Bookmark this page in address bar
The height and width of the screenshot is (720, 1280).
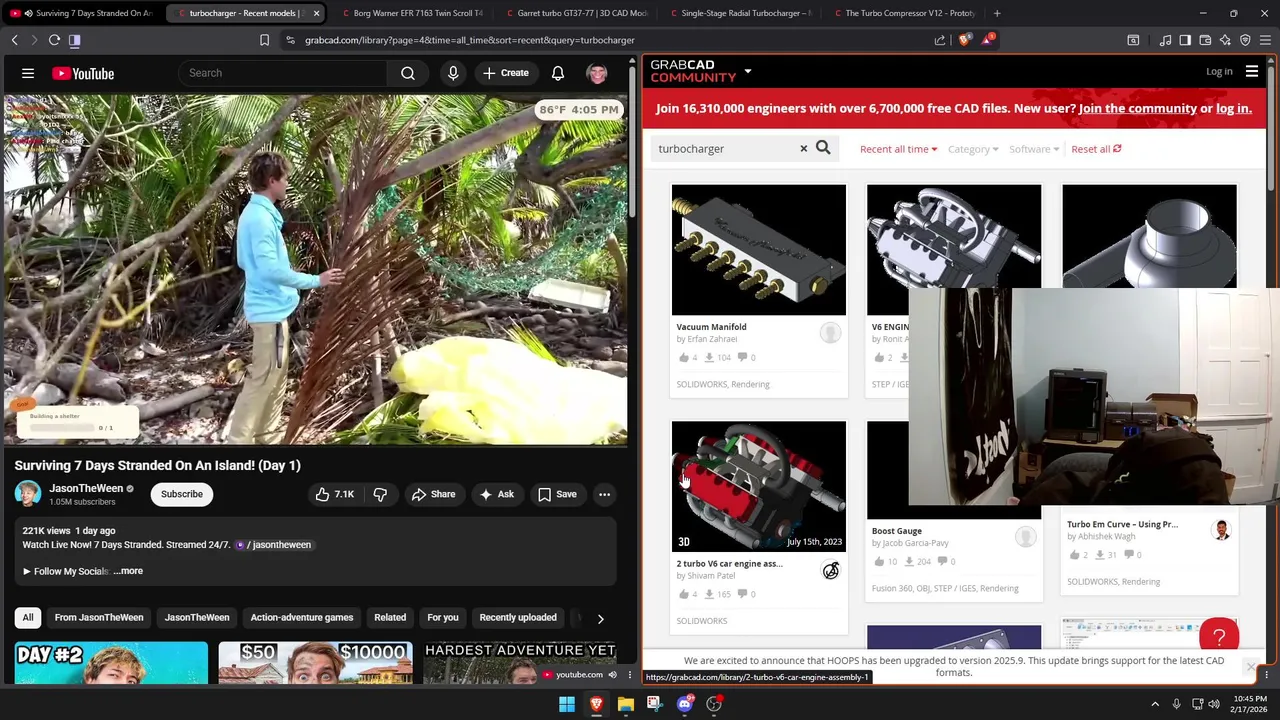(x=264, y=40)
